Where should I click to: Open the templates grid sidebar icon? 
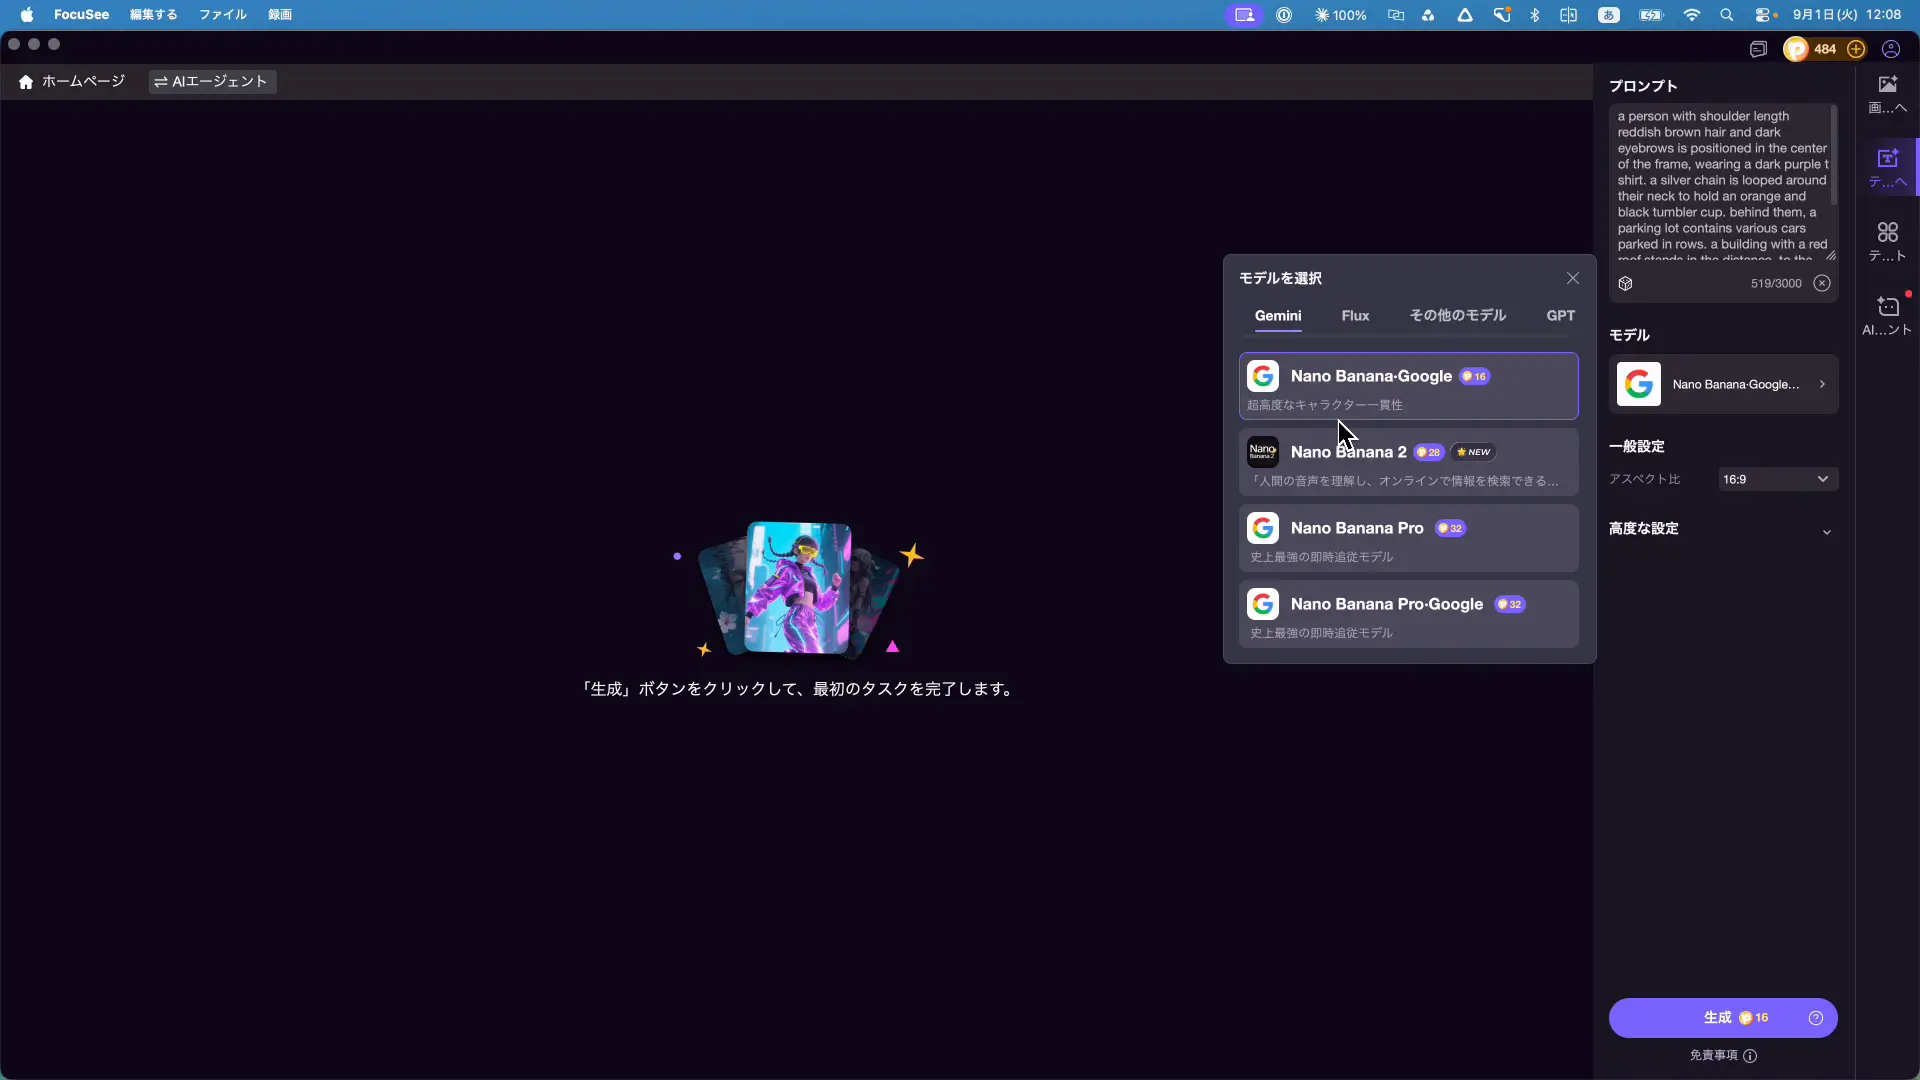coord(1887,242)
